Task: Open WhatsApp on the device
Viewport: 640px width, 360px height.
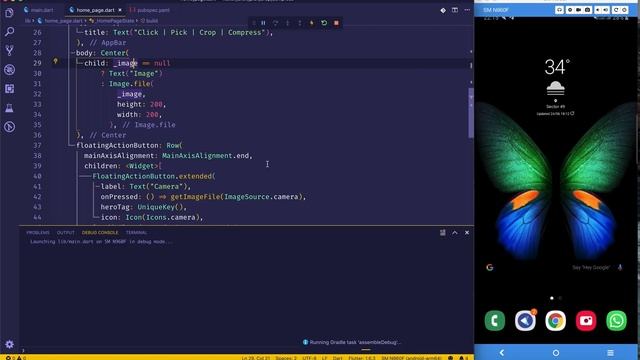Action: [616, 320]
